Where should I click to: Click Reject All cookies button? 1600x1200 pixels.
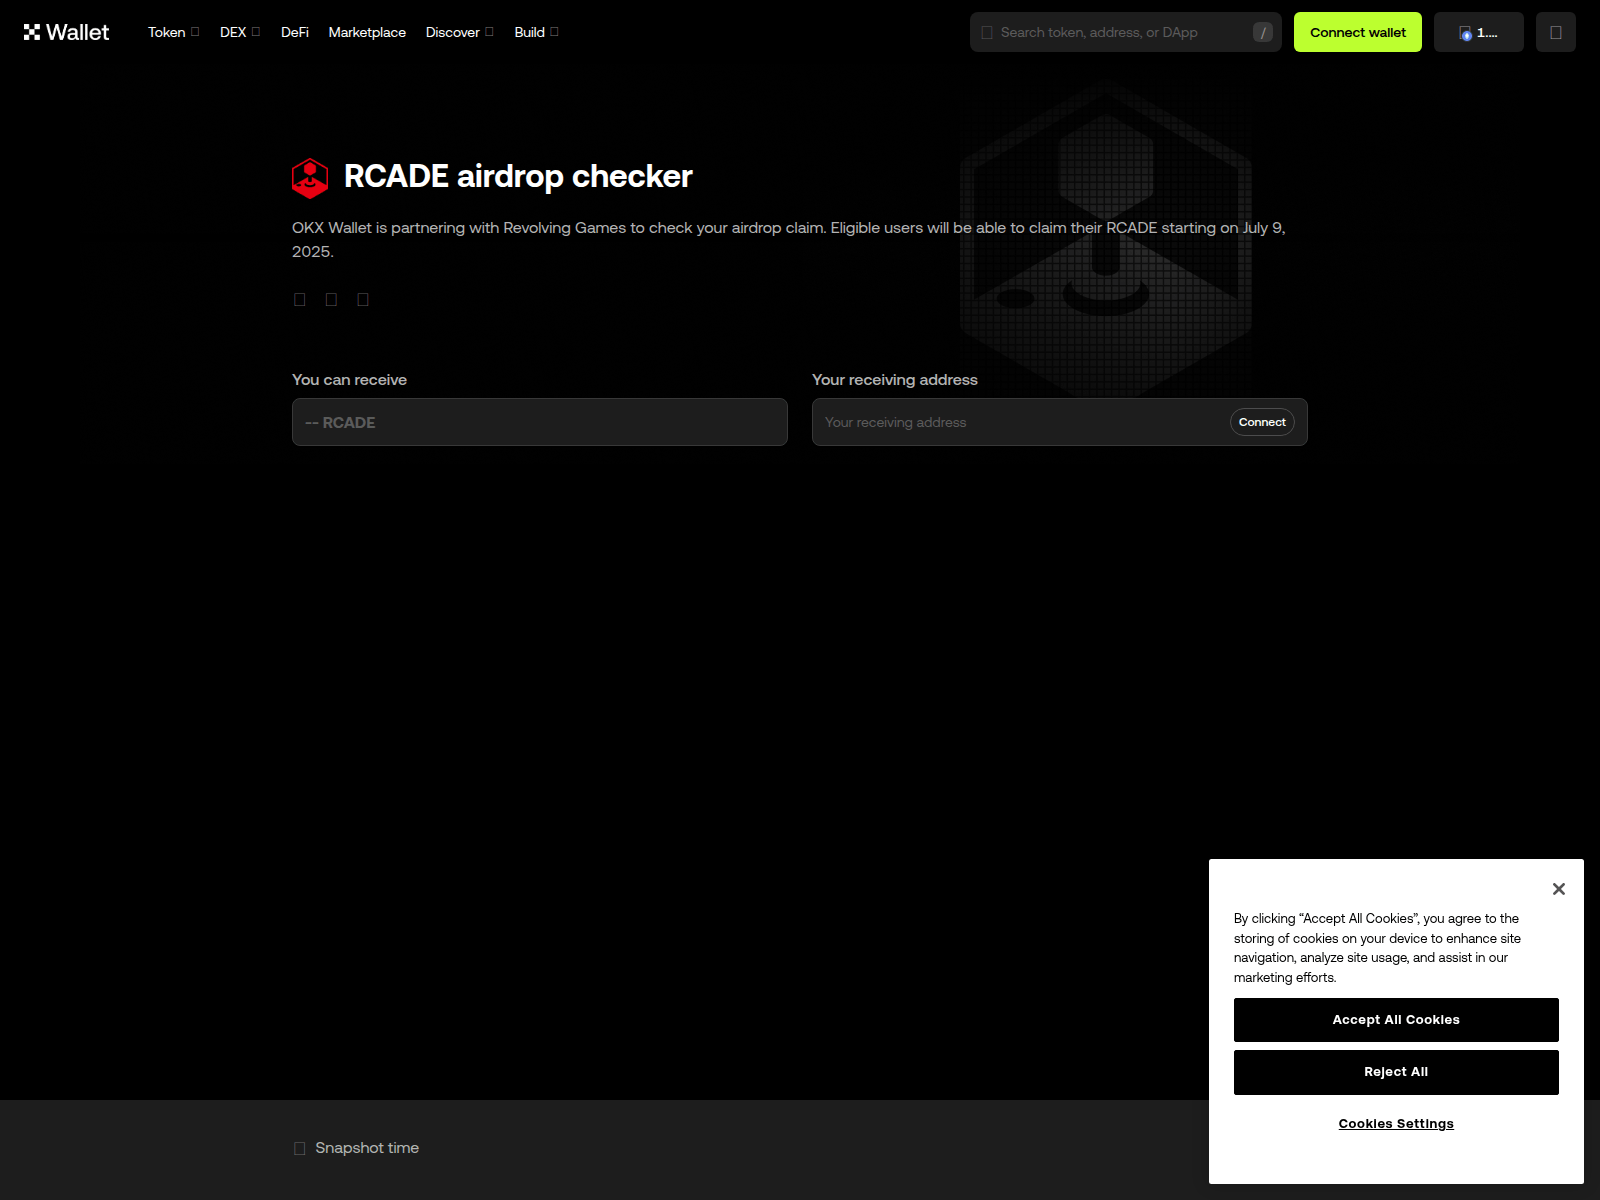click(x=1396, y=1072)
